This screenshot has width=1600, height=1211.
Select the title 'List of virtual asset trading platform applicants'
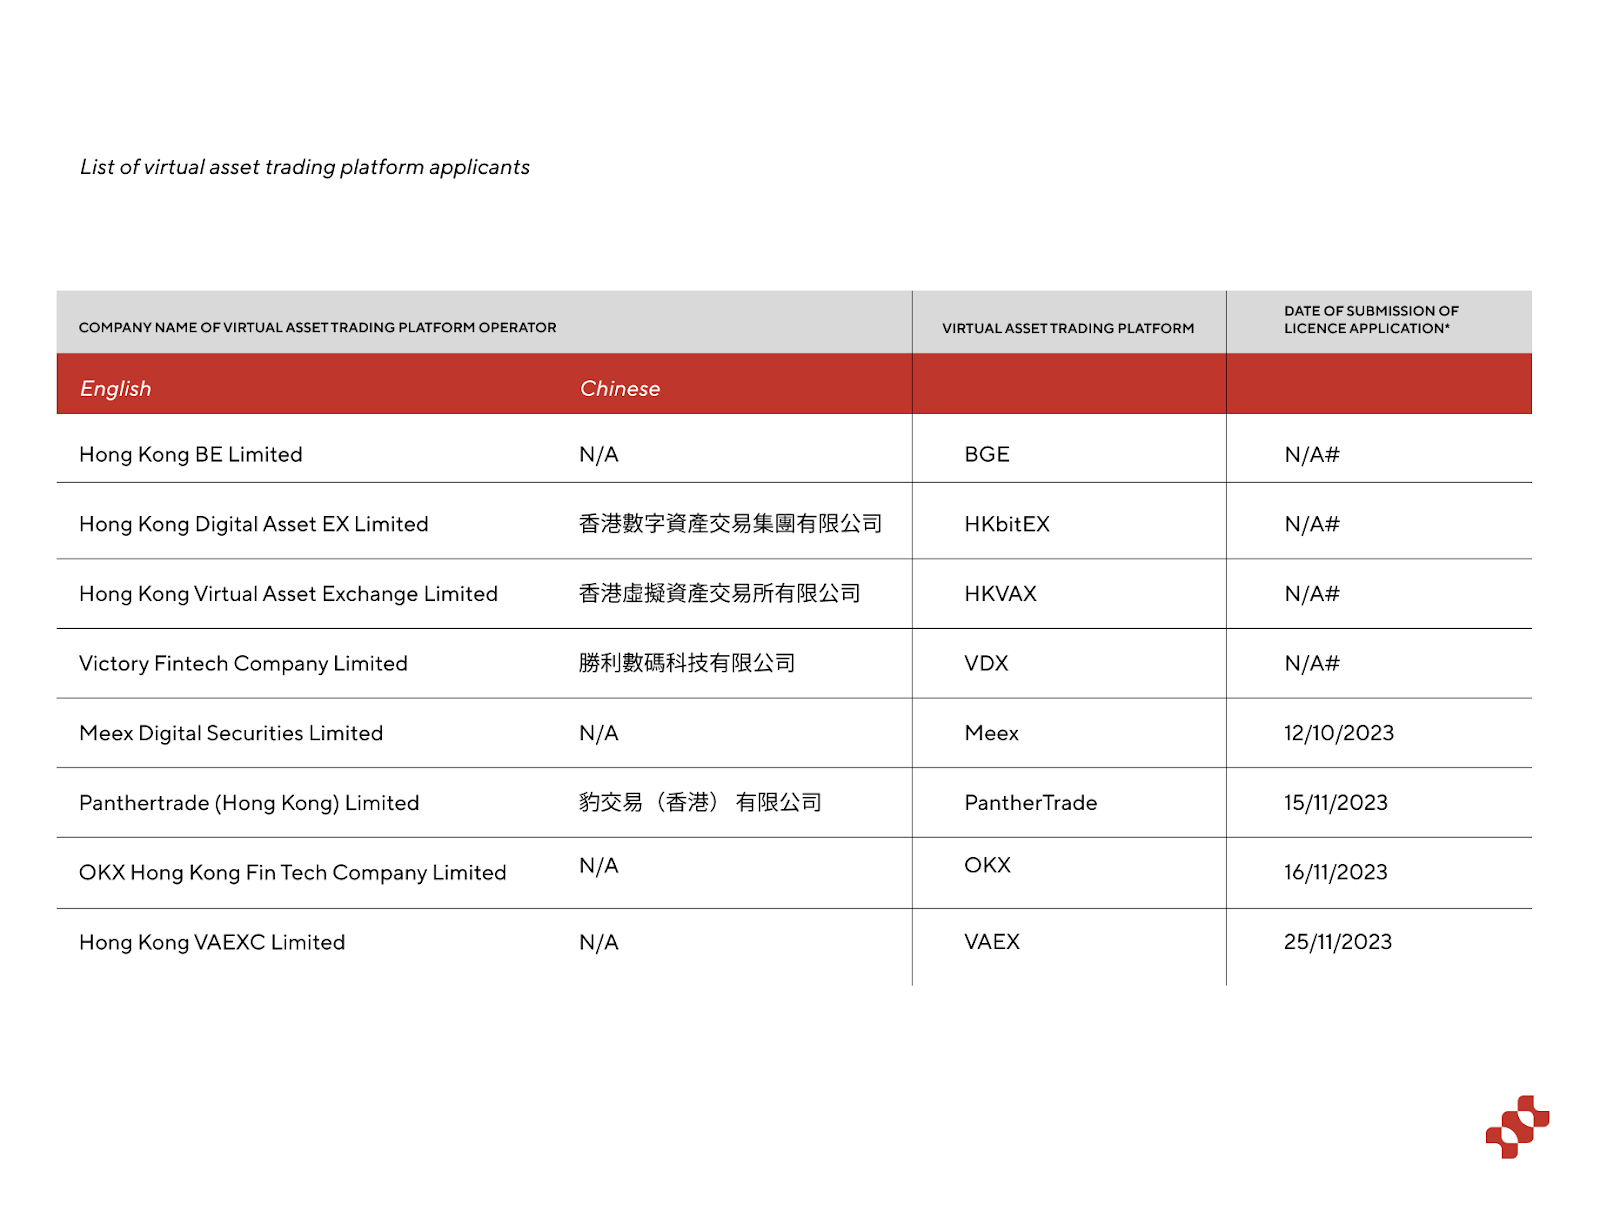pyautogui.click(x=305, y=167)
